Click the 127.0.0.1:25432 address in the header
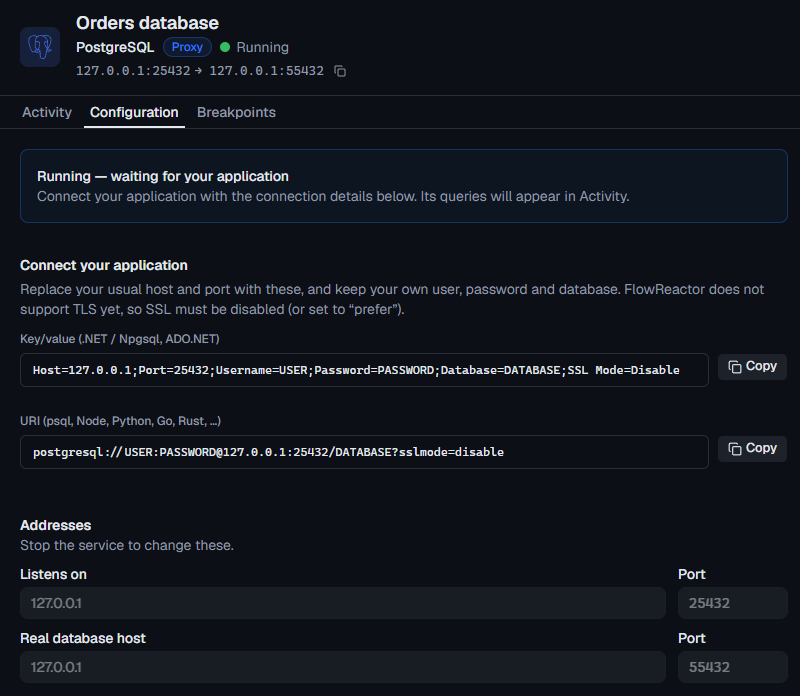The height and width of the screenshot is (696, 800). 133,71
